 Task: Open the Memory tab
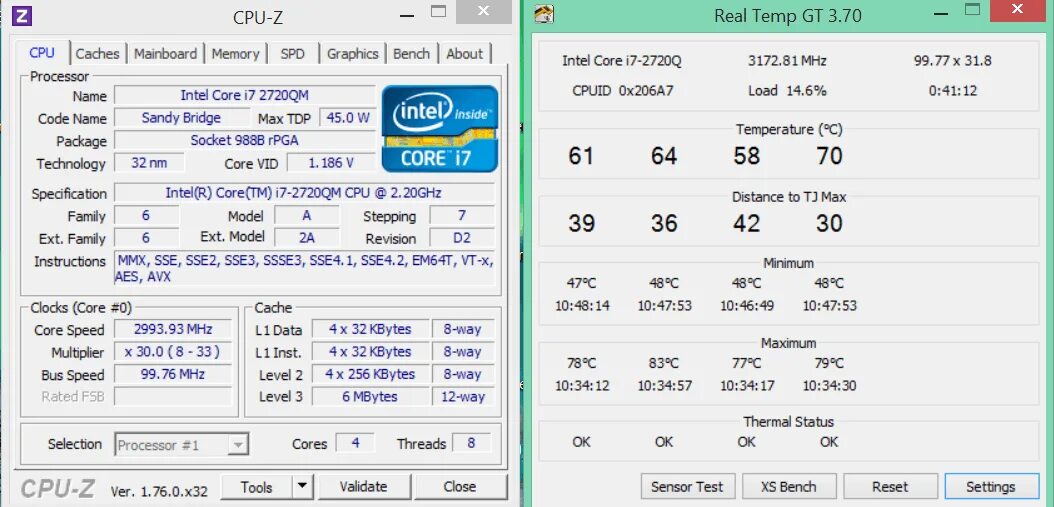[235, 54]
